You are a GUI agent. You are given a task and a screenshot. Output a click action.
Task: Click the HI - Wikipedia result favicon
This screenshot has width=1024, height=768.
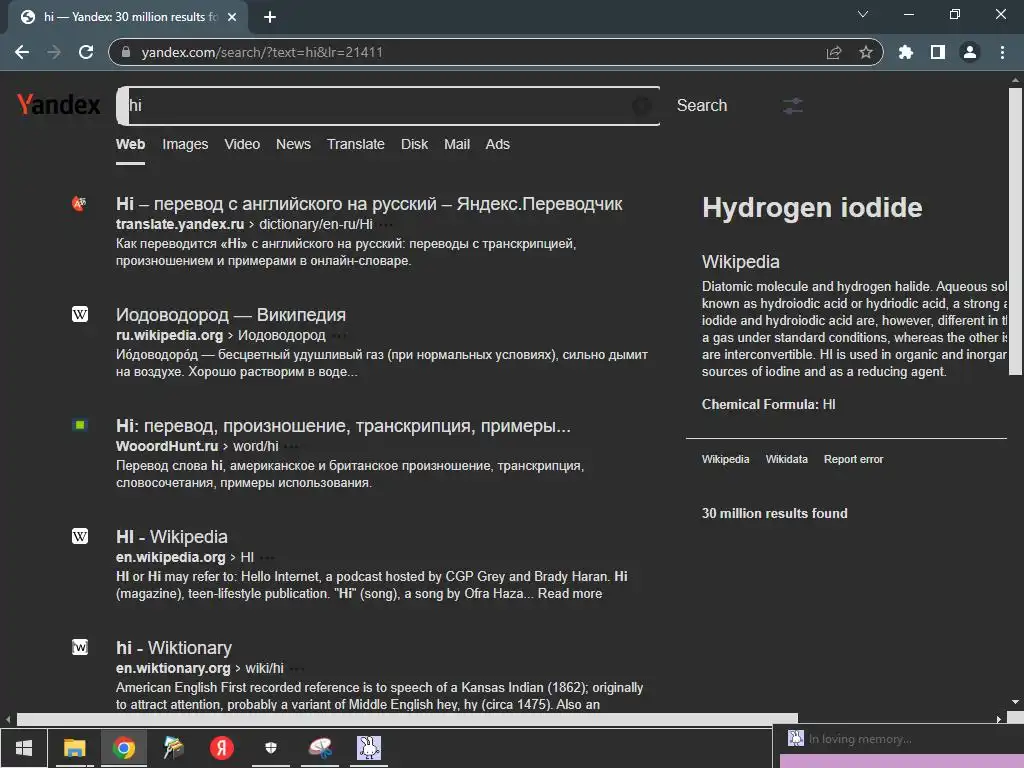(80, 537)
